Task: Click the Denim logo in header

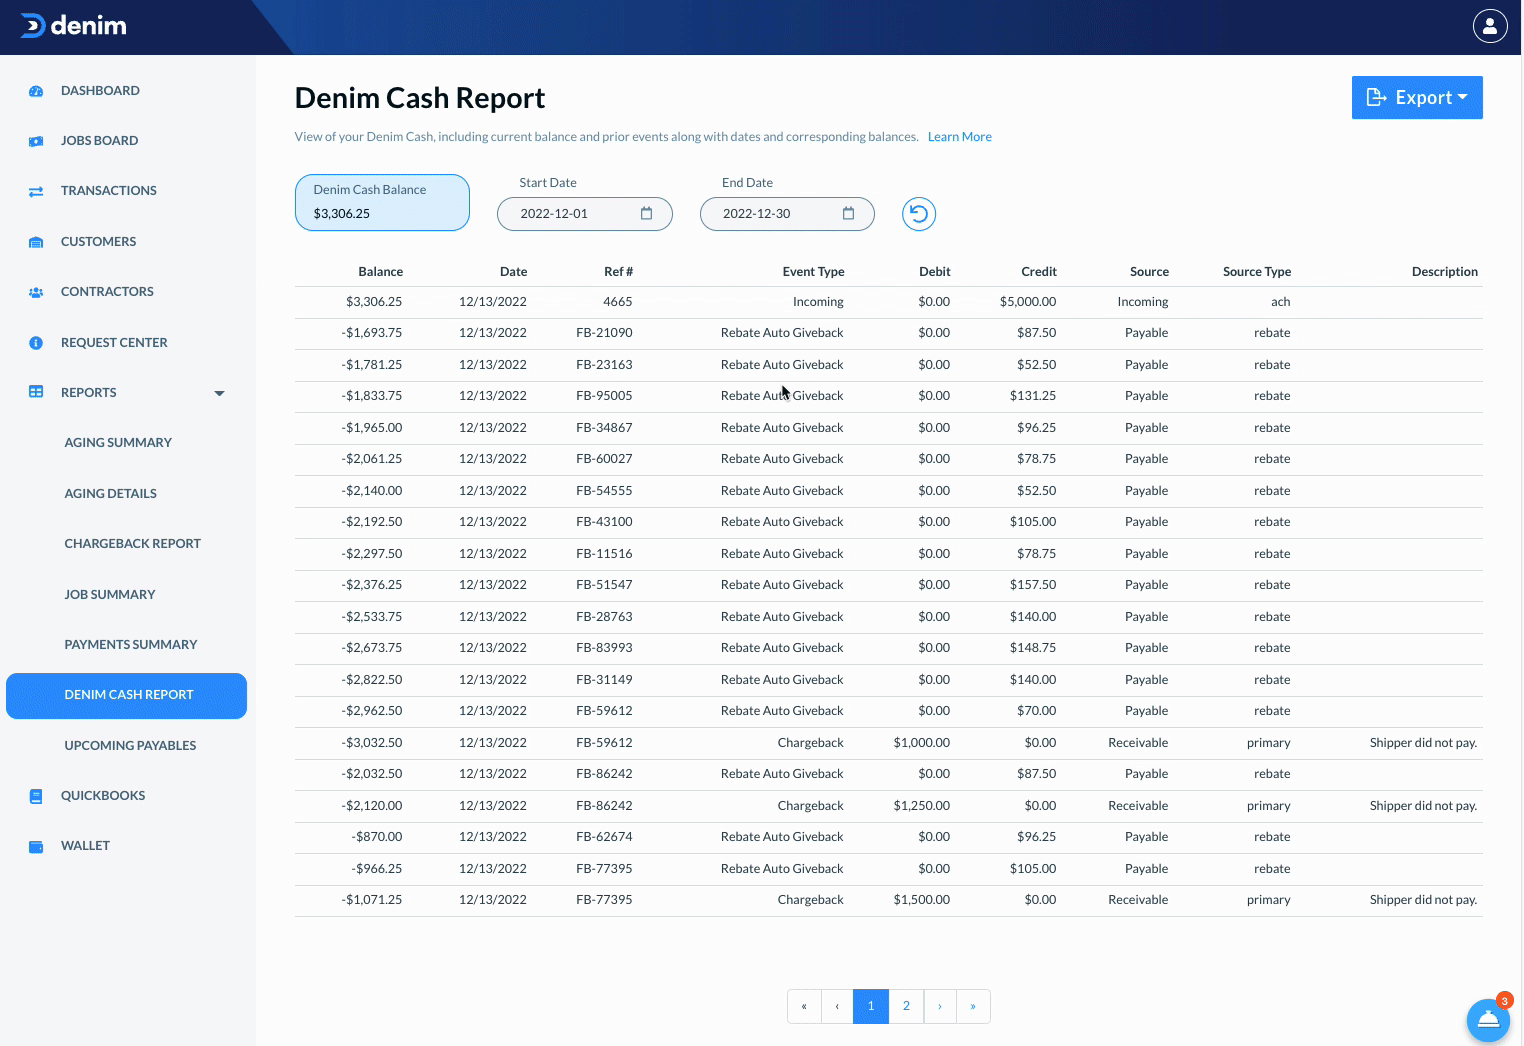Action: pos(74,26)
